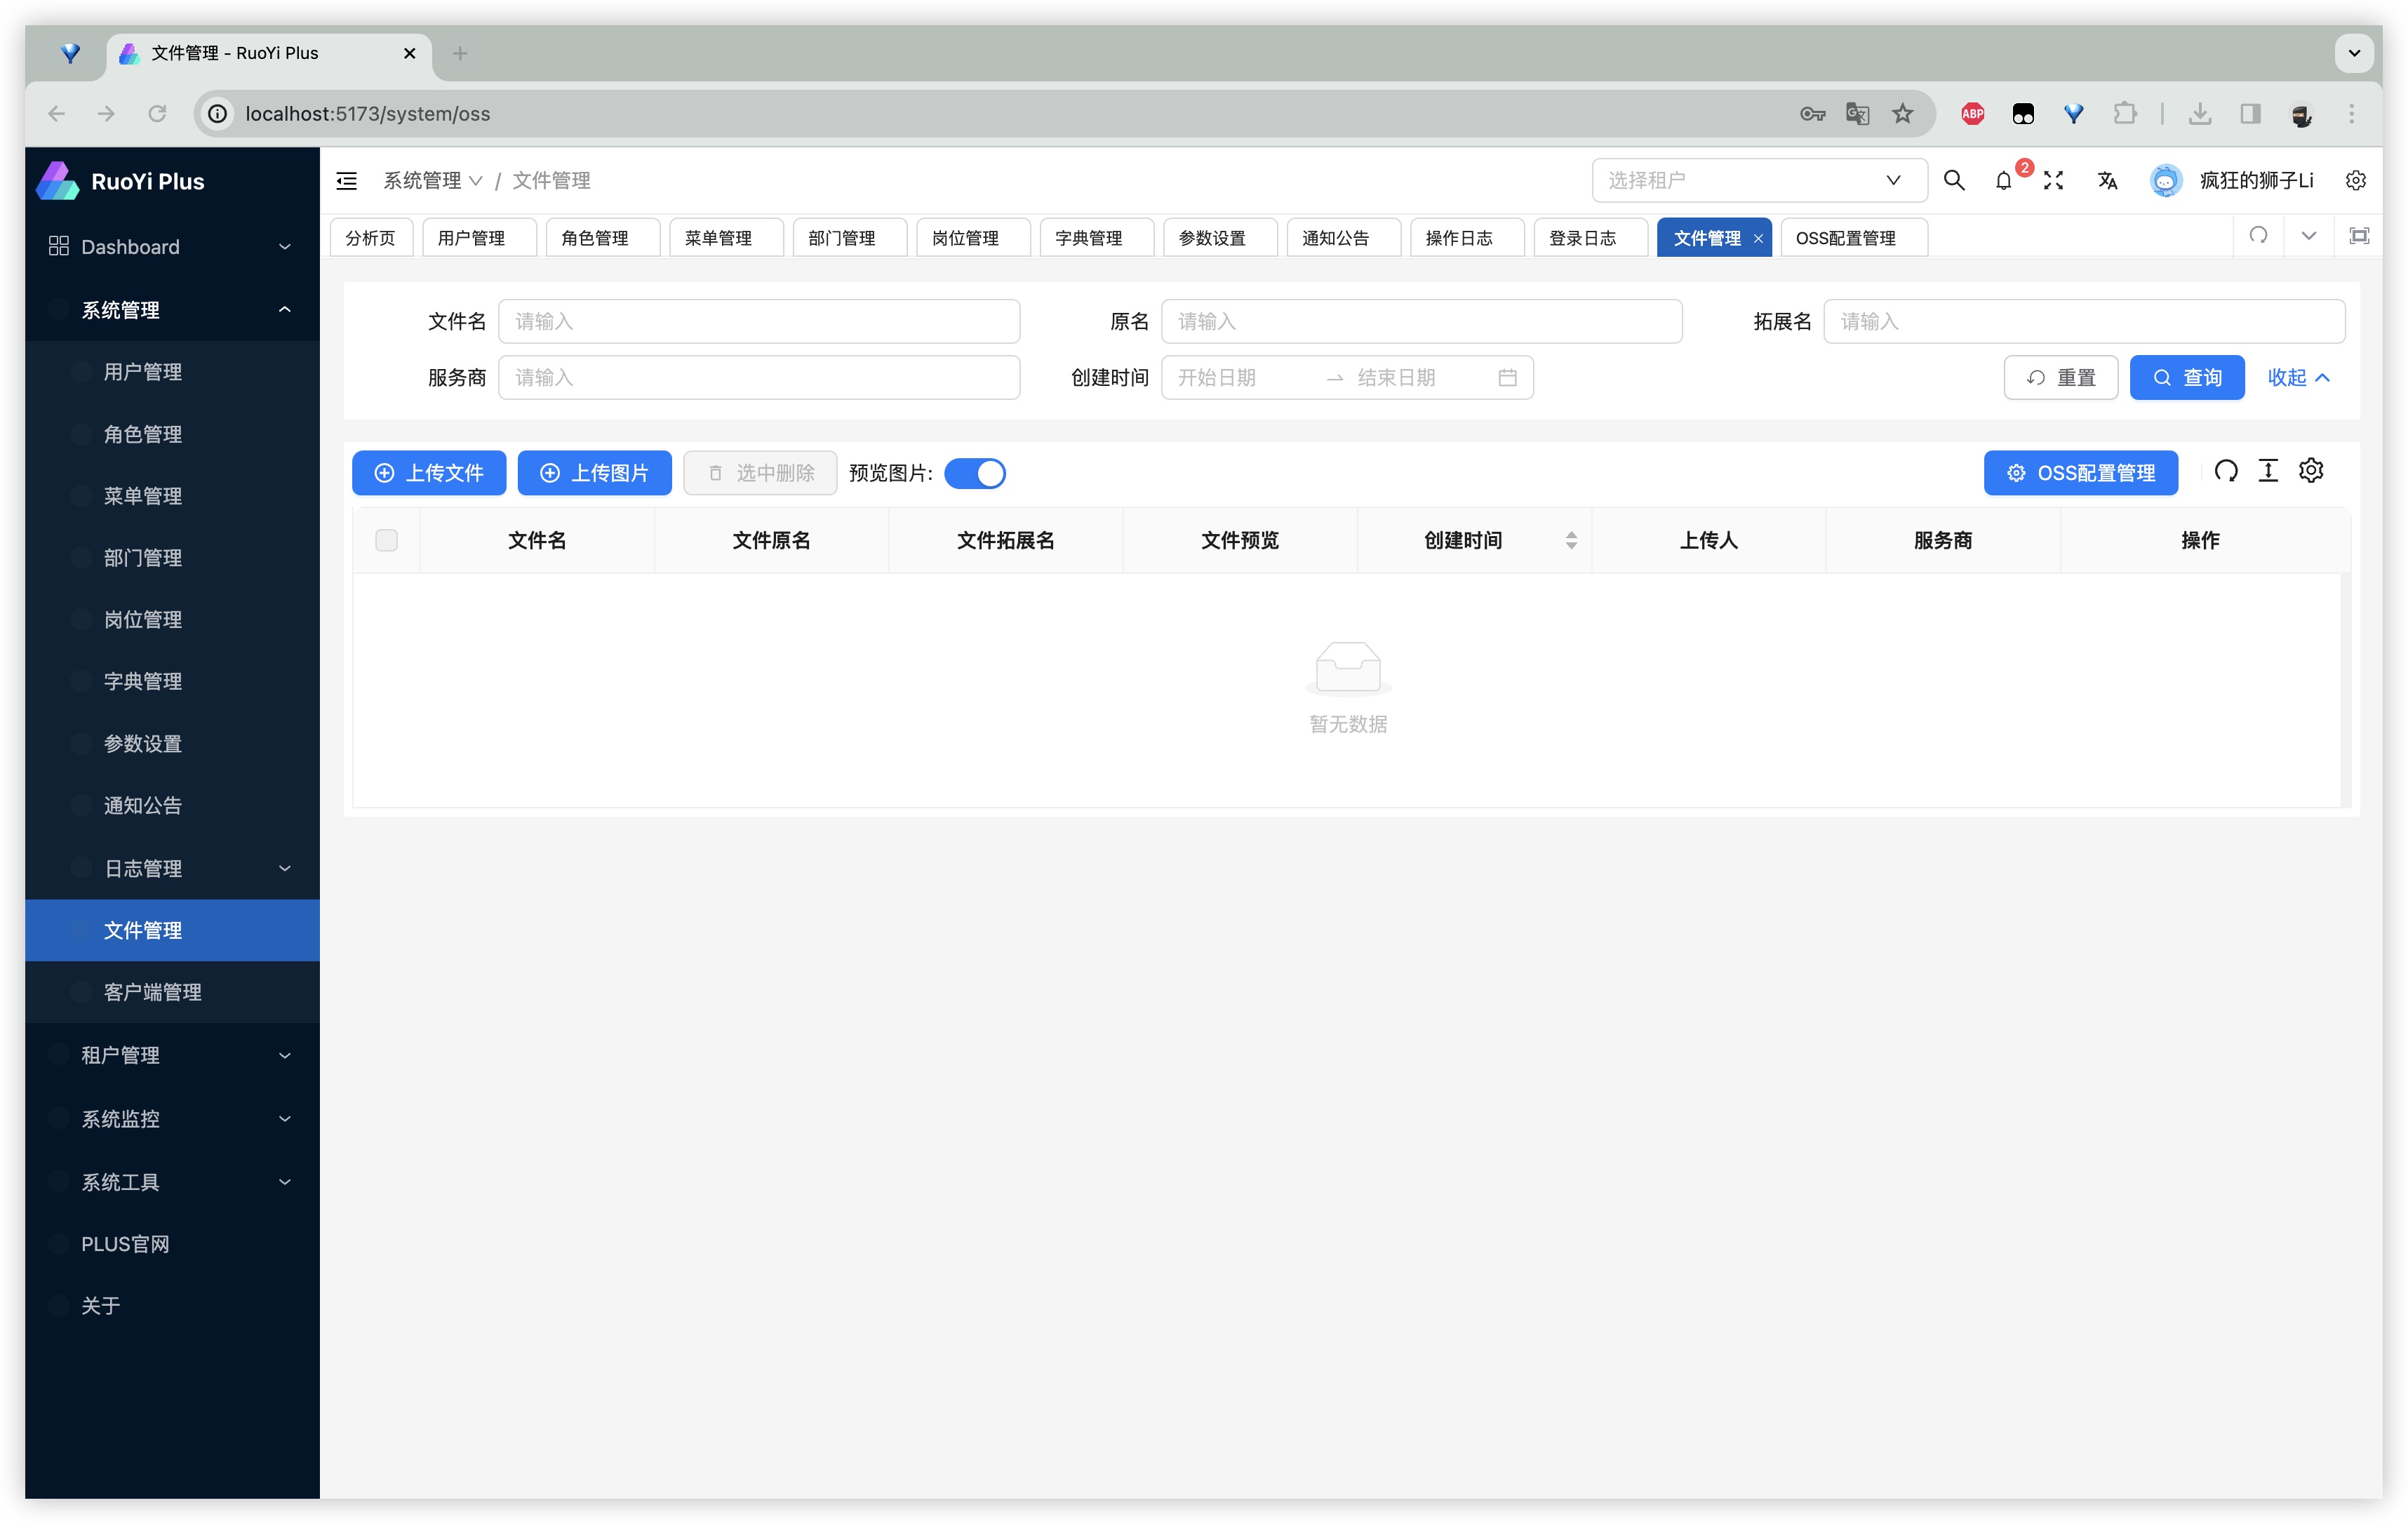
Task: Click the blue 查询 search button
Action: (x=2186, y=378)
